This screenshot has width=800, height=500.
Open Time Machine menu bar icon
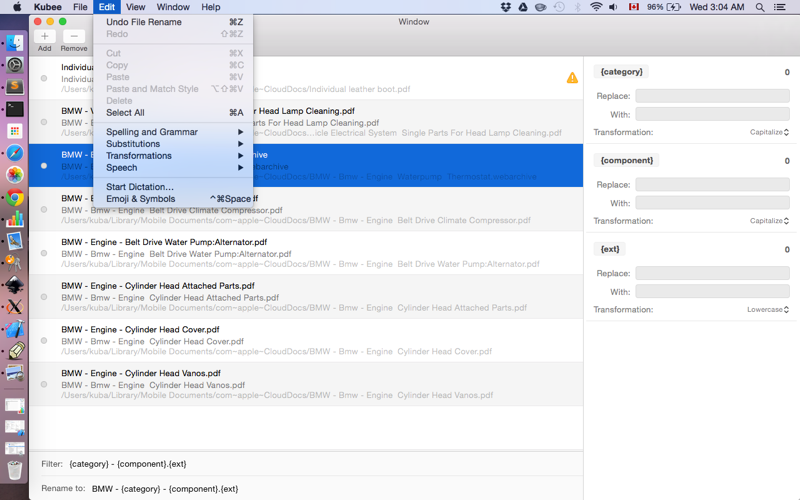[x=559, y=7]
